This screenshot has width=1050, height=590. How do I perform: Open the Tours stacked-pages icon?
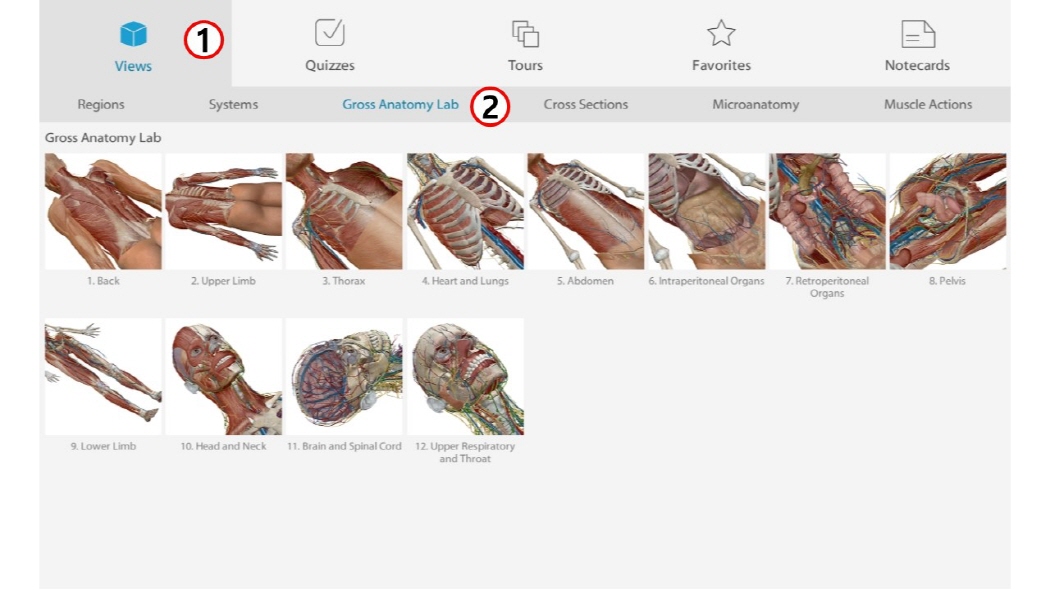pos(525,33)
